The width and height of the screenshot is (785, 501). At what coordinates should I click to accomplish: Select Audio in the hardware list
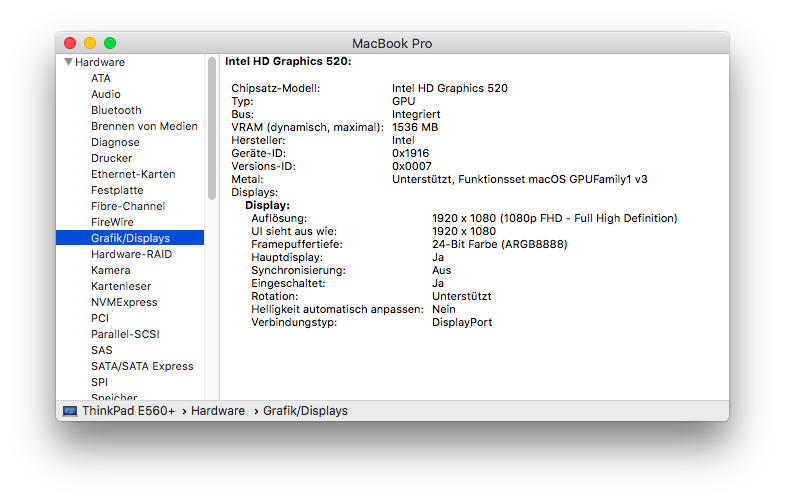(x=106, y=95)
